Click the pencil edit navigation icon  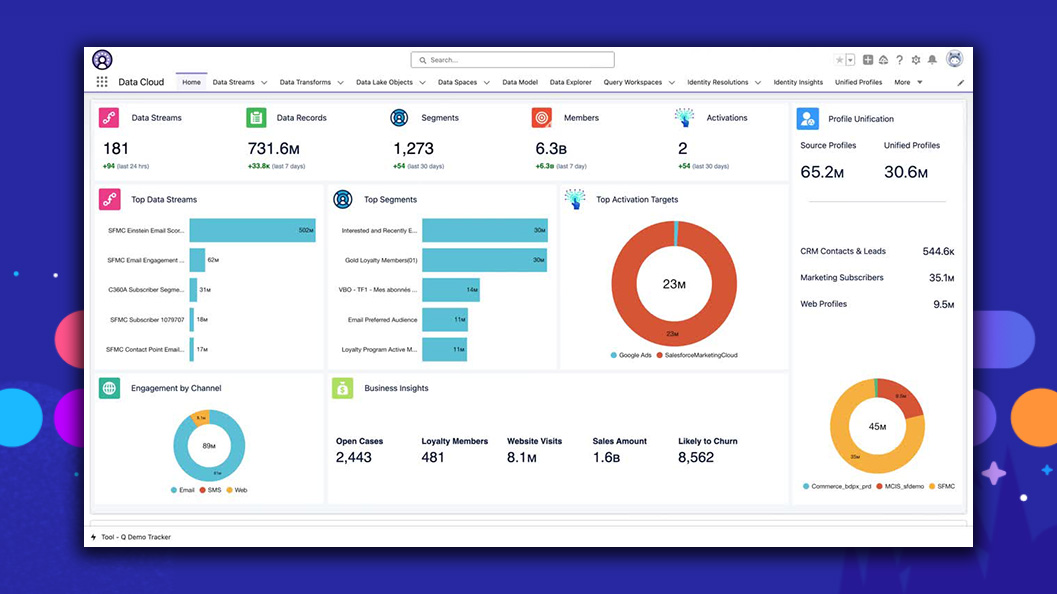pyautogui.click(x=961, y=83)
